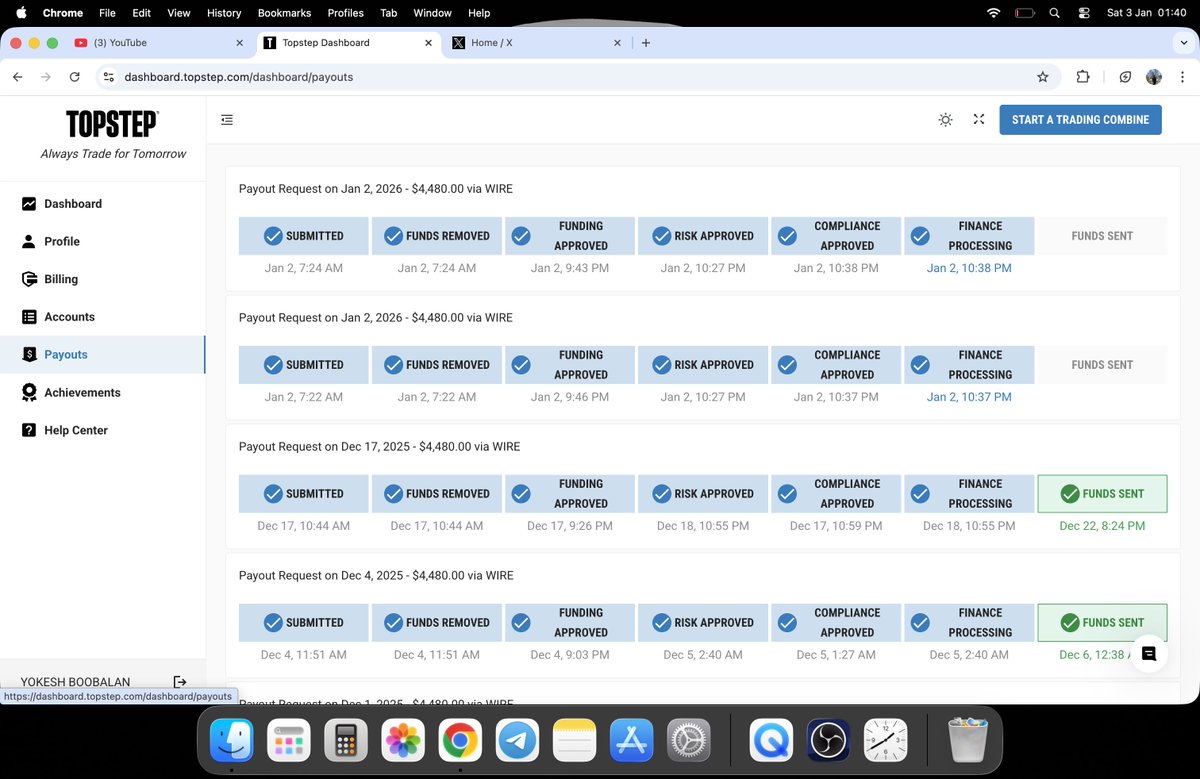Click Funds Sent on Dec 17 payout
The image size is (1200, 779).
1102,494
